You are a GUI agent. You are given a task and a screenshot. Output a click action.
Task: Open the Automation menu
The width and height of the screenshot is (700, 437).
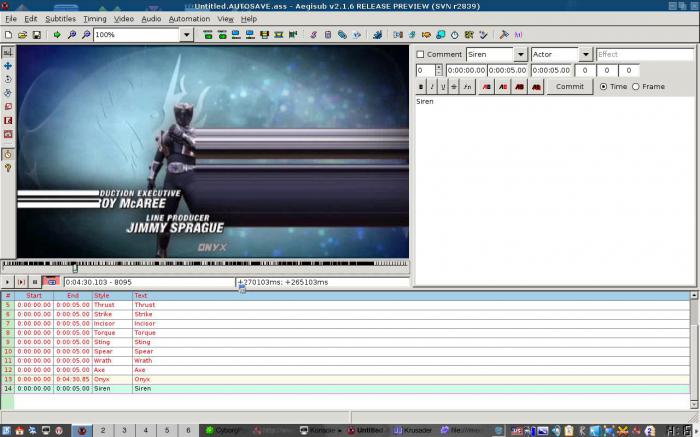[x=189, y=19]
